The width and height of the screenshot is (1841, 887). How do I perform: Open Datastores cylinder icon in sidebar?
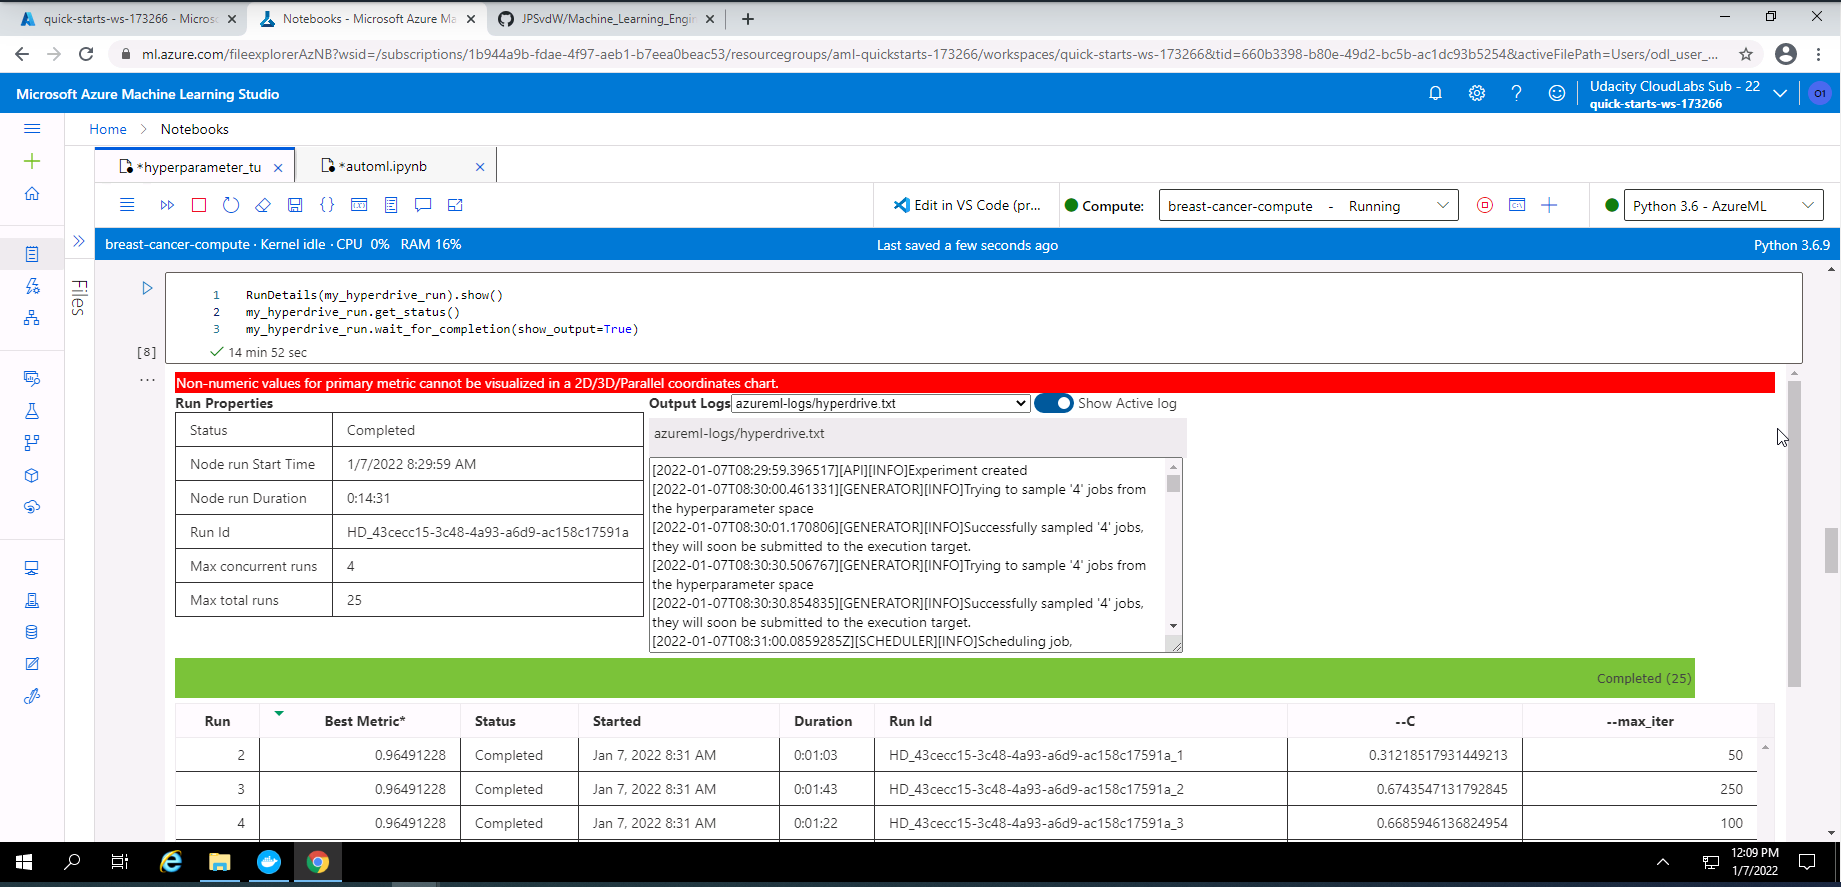32,632
